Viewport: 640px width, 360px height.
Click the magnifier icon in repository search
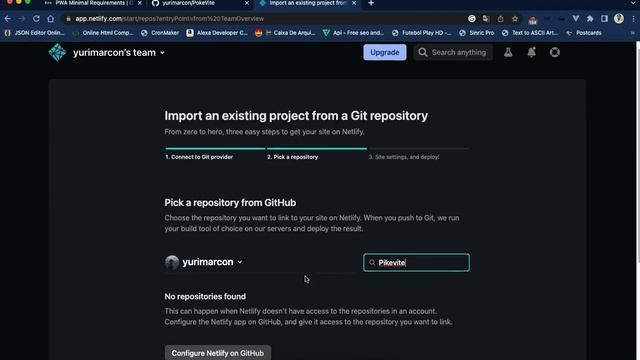click(x=372, y=262)
